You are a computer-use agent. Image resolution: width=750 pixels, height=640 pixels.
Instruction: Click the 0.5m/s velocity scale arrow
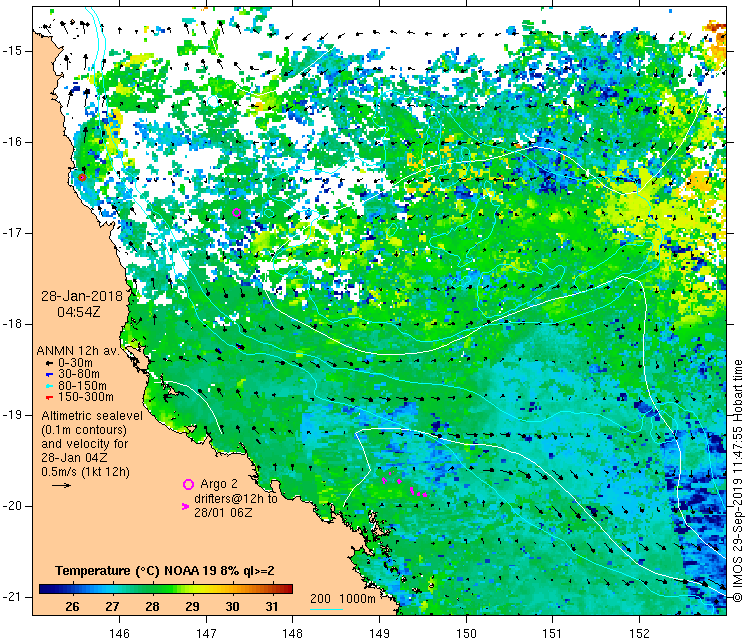tap(61, 486)
